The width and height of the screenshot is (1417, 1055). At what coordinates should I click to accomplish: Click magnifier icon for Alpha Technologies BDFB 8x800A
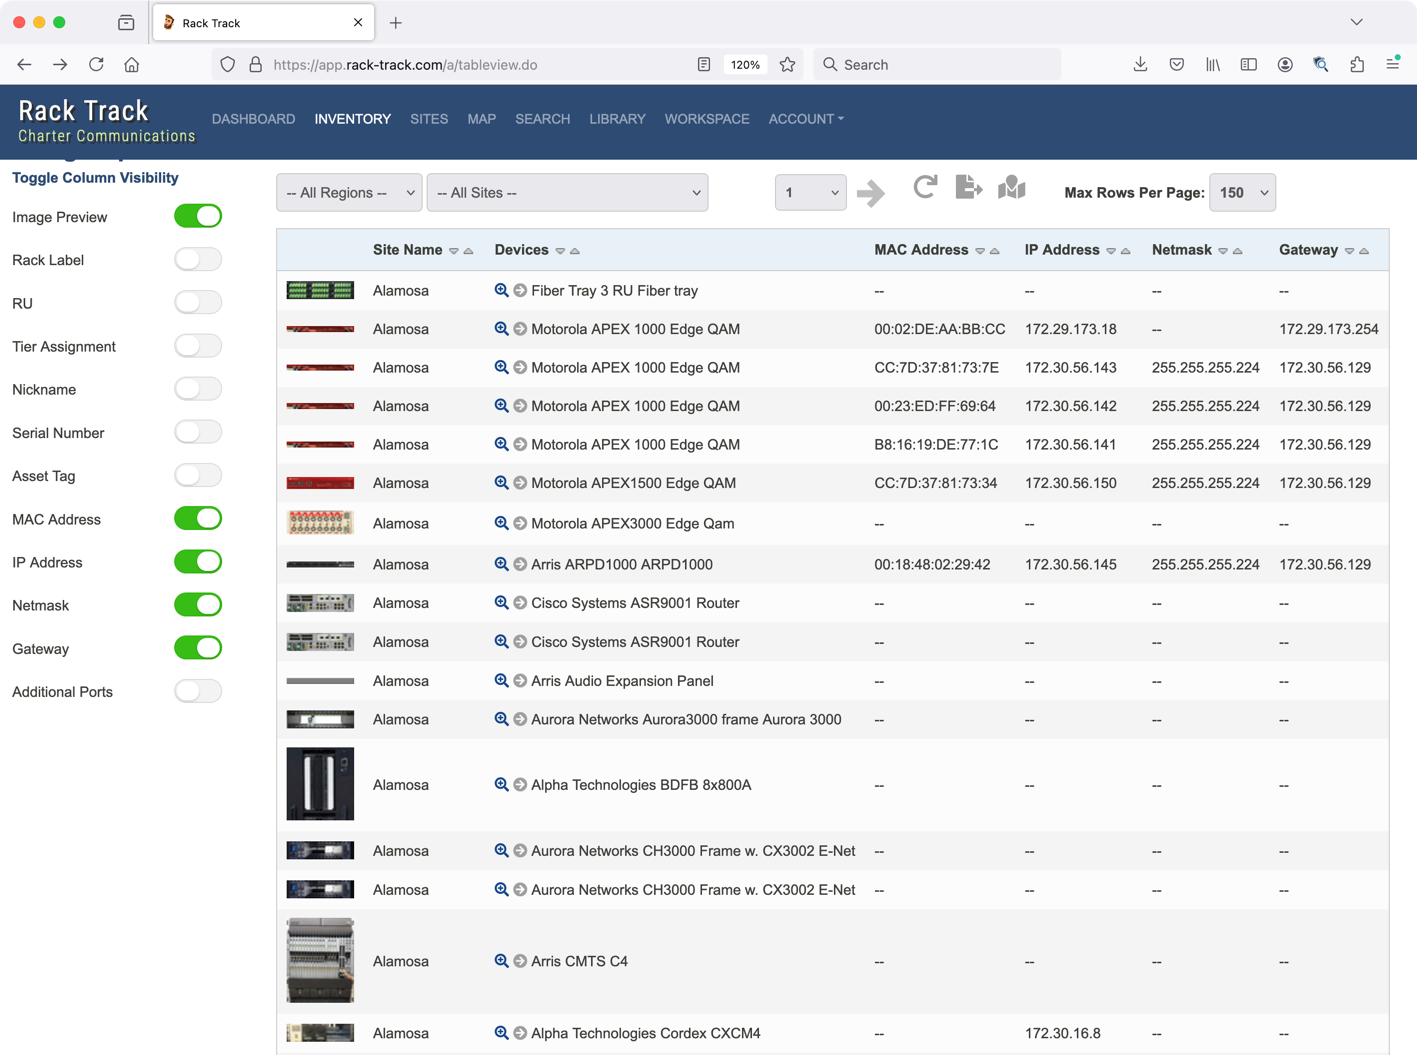(501, 785)
